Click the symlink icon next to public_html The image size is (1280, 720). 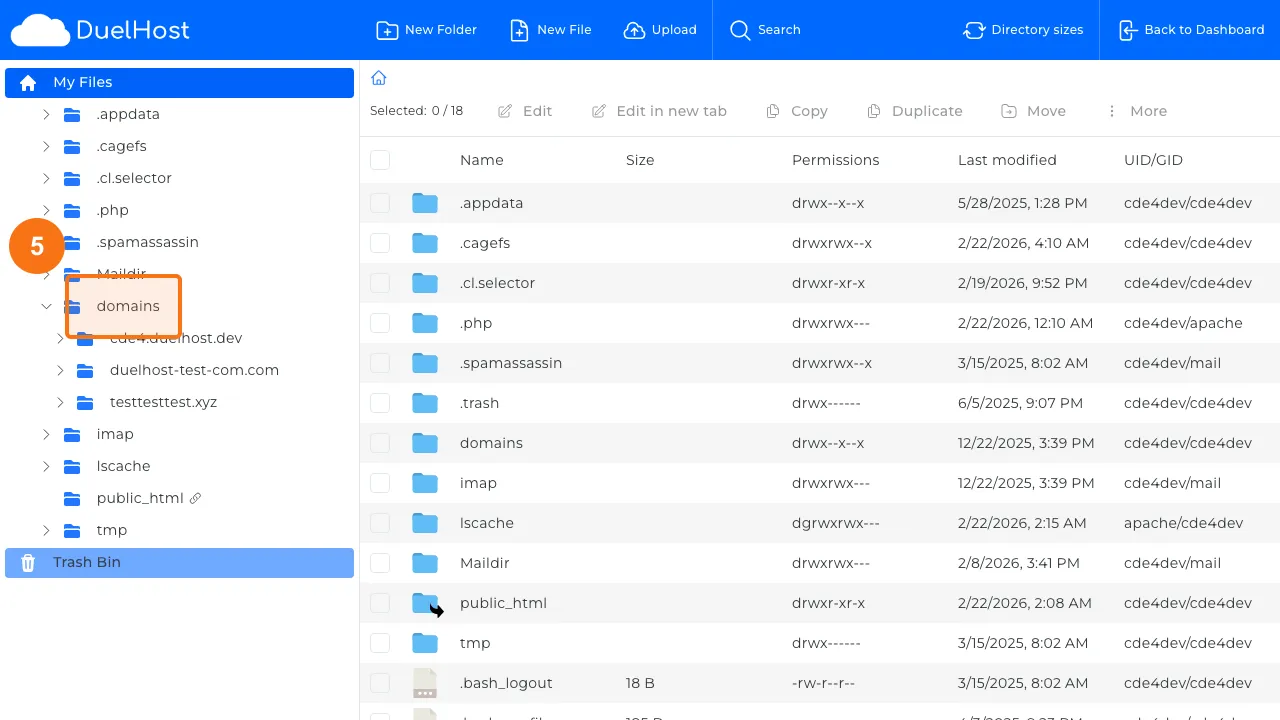pos(196,497)
